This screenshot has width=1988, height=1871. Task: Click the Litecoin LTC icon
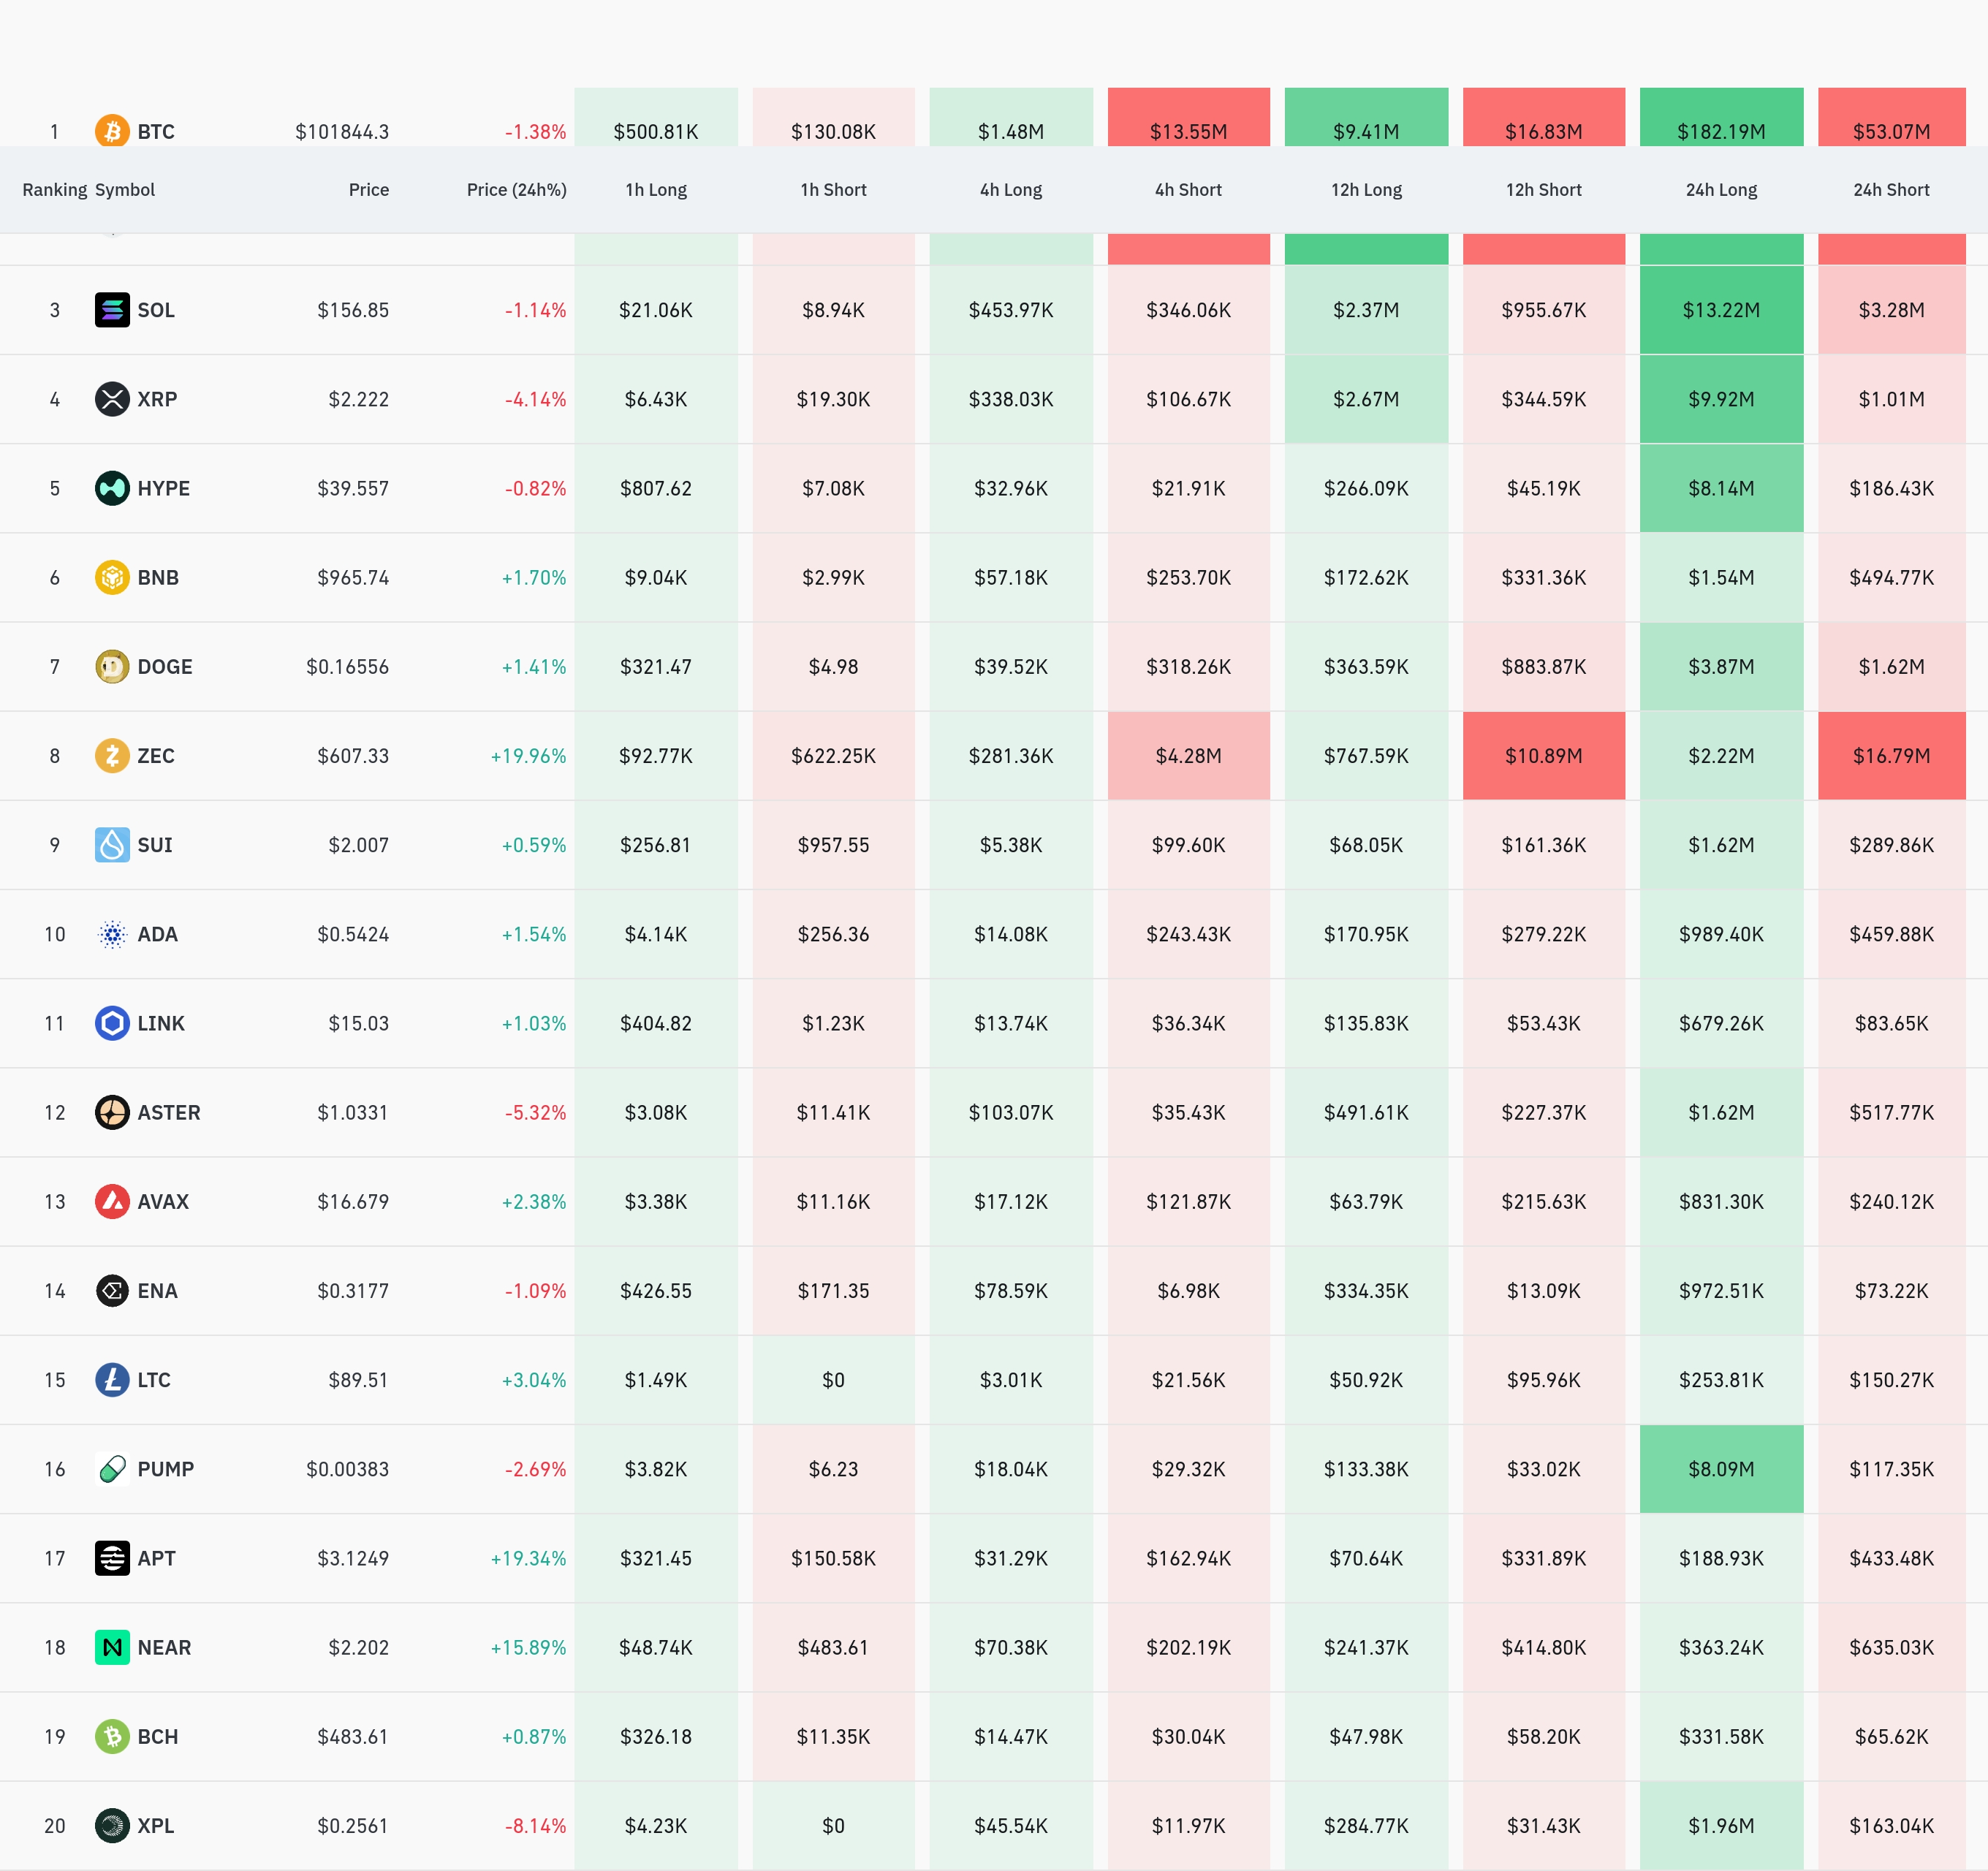(112, 1380)
